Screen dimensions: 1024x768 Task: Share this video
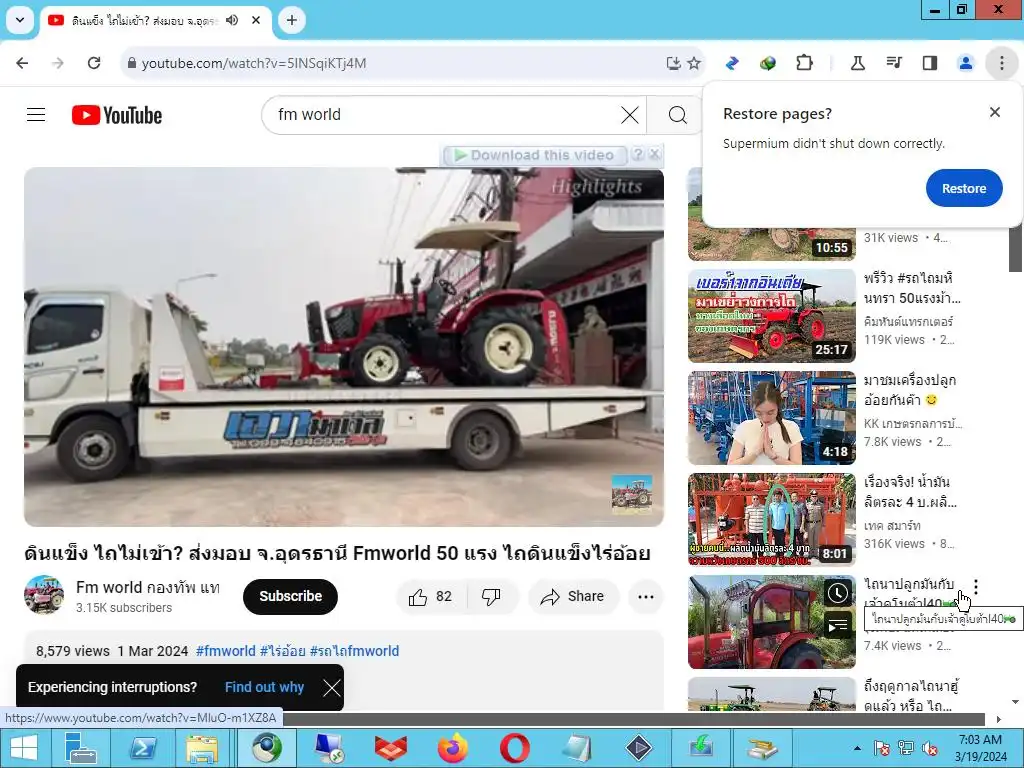tap(573, 596)
